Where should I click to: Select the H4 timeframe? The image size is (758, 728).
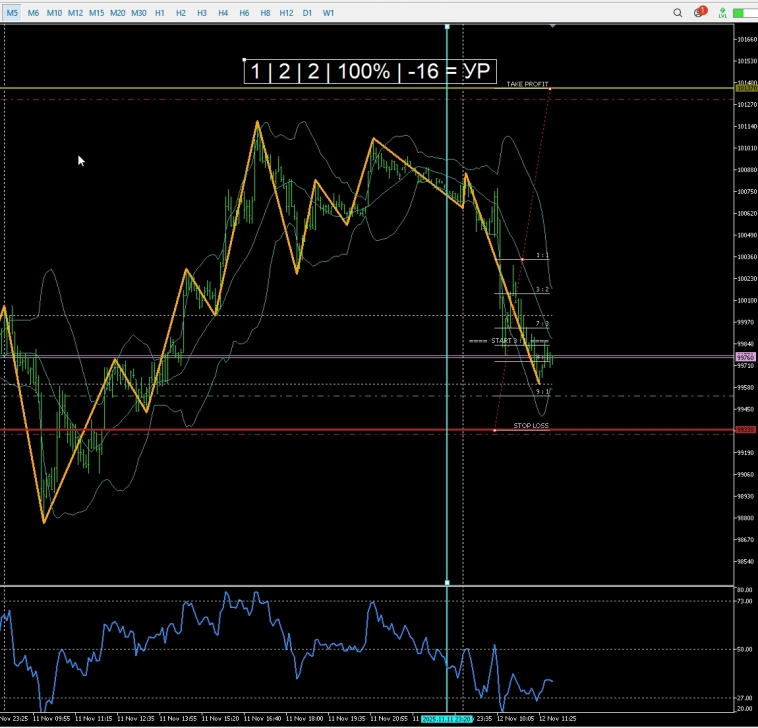[222, 13]
